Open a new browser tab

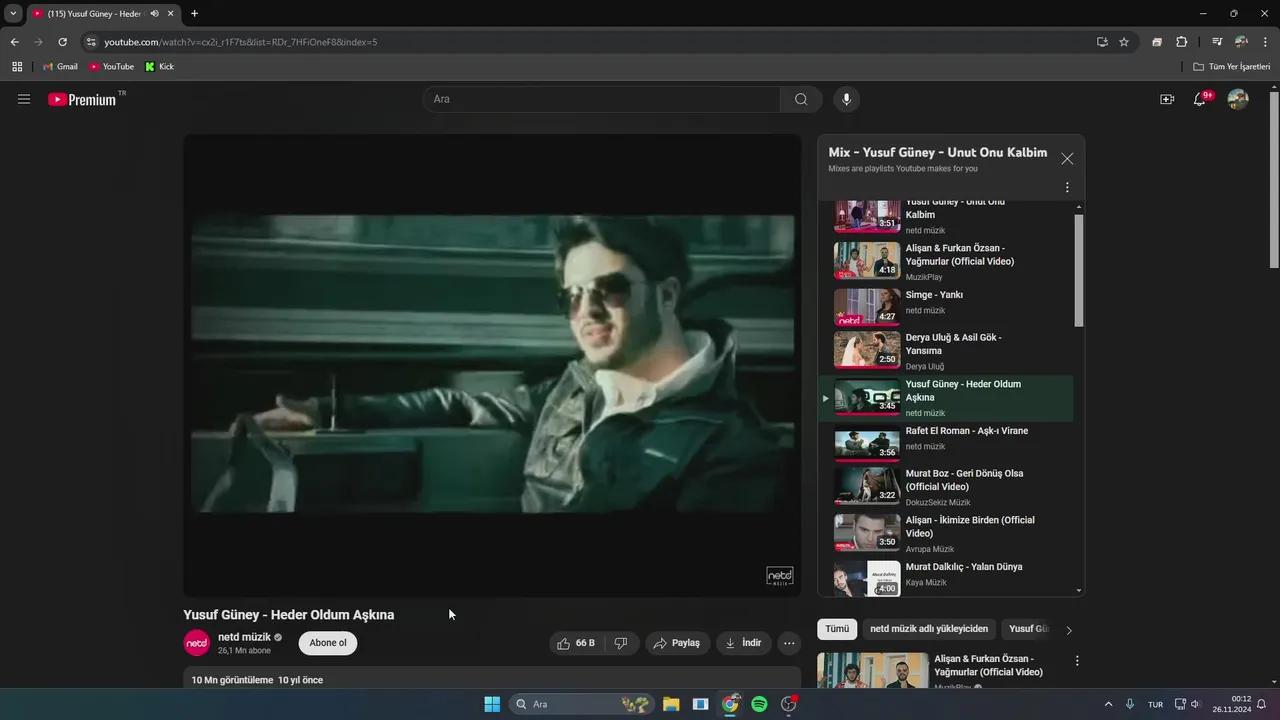tap(194, 13)
